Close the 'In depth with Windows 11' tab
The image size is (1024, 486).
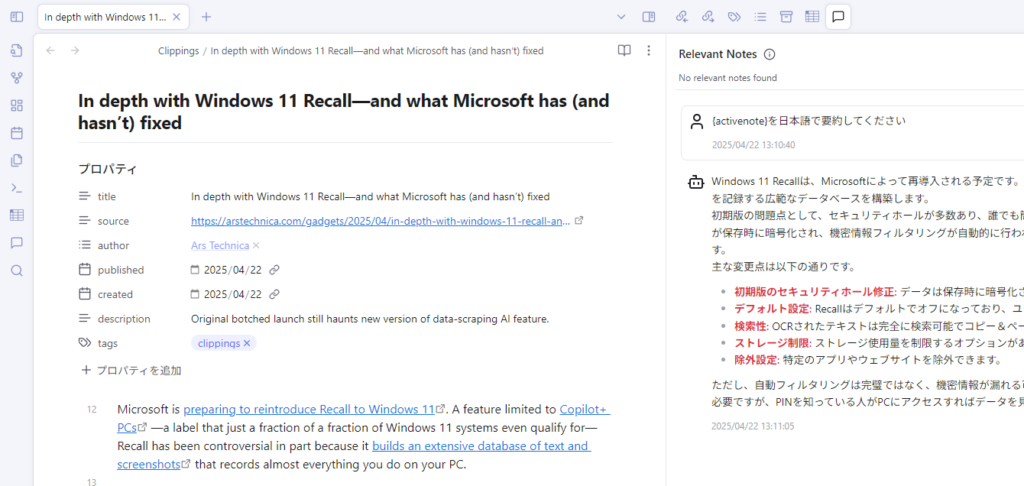tap(176, 17)
